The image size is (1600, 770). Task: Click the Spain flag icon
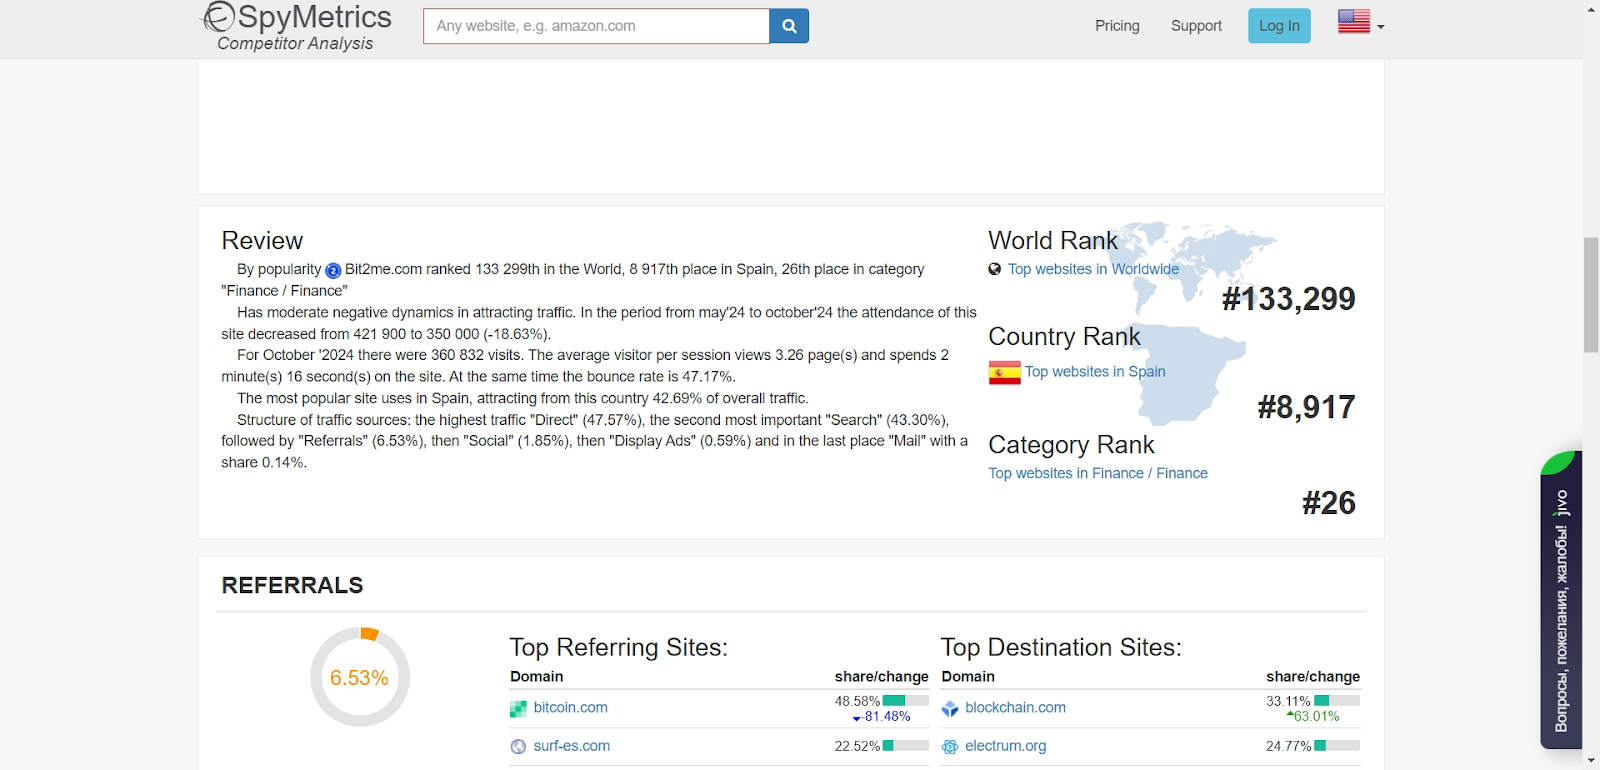[x=1004, y=372]
